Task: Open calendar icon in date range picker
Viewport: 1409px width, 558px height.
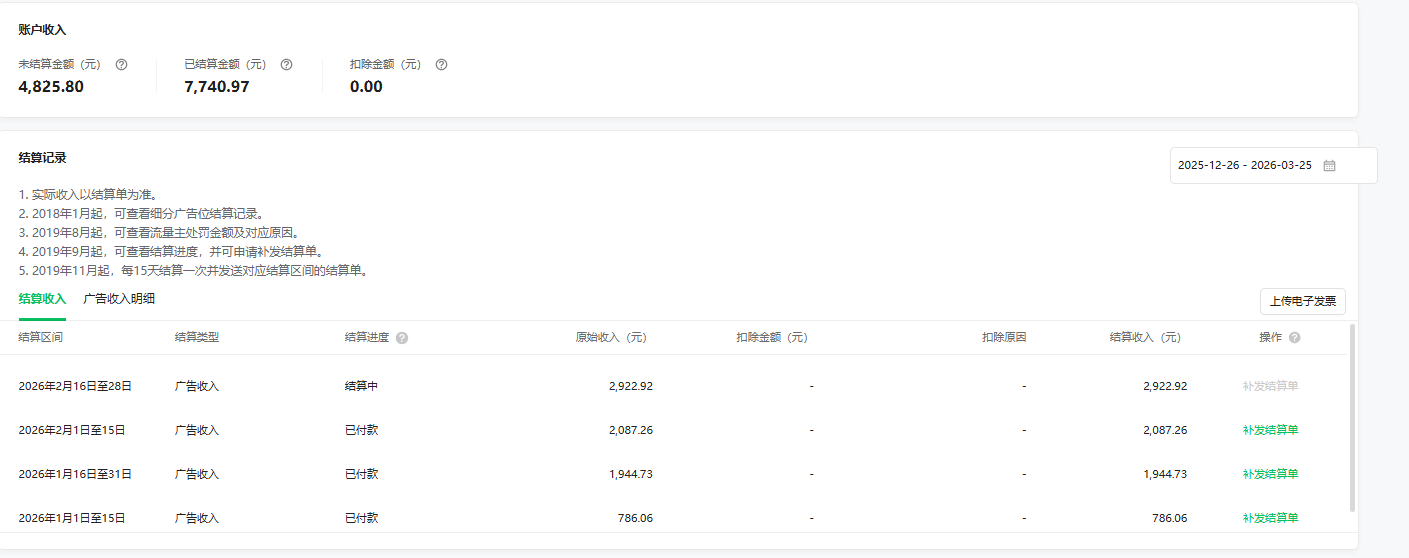Action: tap(1329, 166)
